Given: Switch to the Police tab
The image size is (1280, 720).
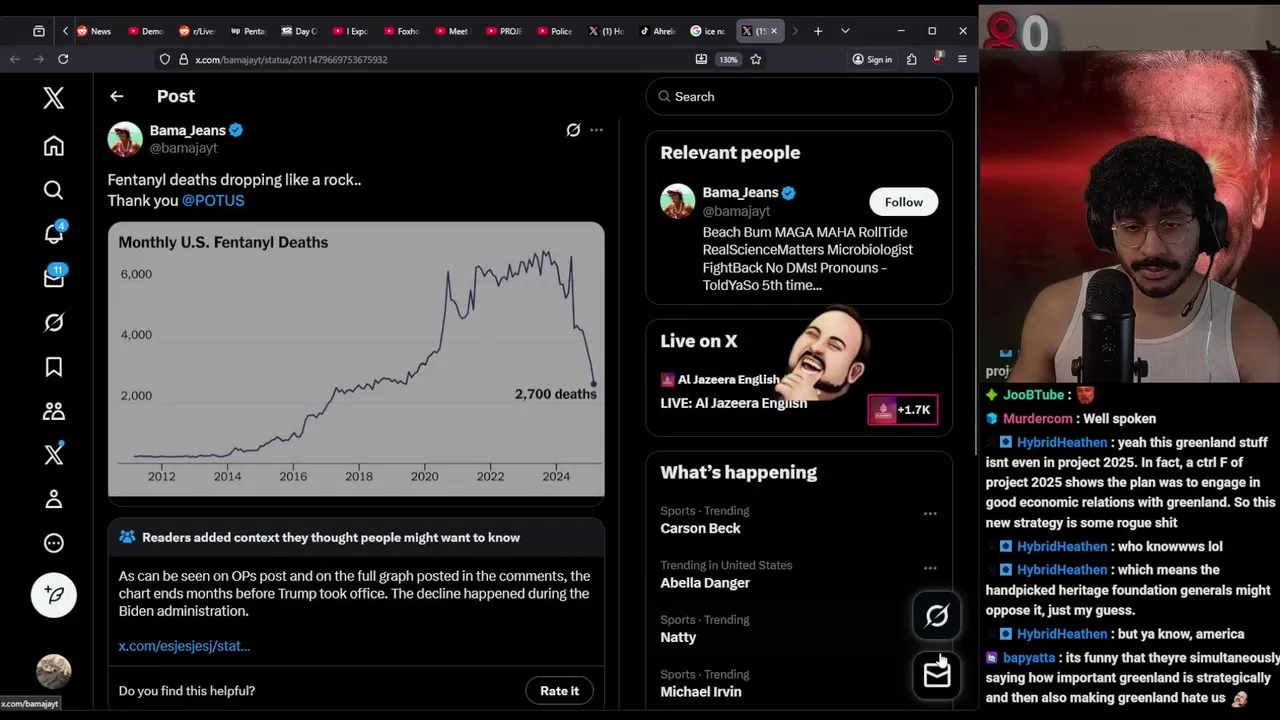Looking at the screenshot, I should click(554, 31).
